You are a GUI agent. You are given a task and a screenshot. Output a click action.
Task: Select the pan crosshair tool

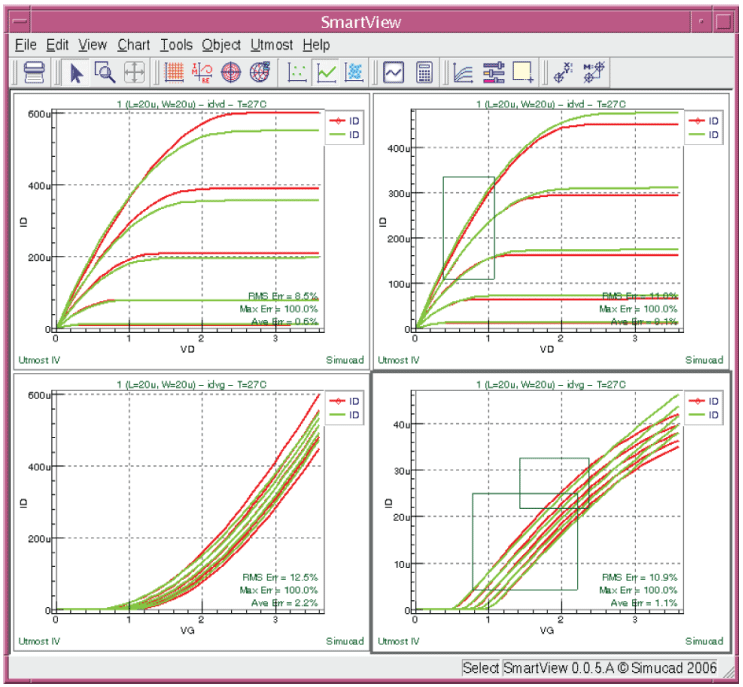pyautogui.click(x=133, y=72)
